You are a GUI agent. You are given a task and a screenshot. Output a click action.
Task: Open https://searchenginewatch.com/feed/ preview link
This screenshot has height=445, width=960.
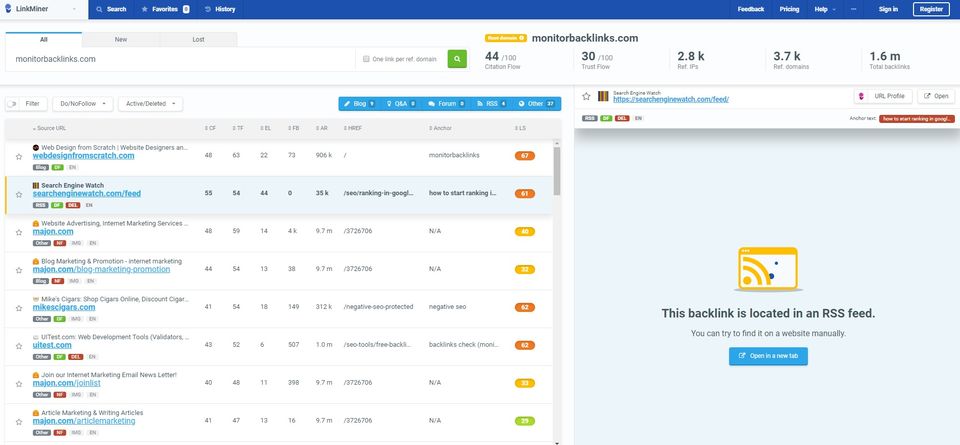[x=670, y=99]
